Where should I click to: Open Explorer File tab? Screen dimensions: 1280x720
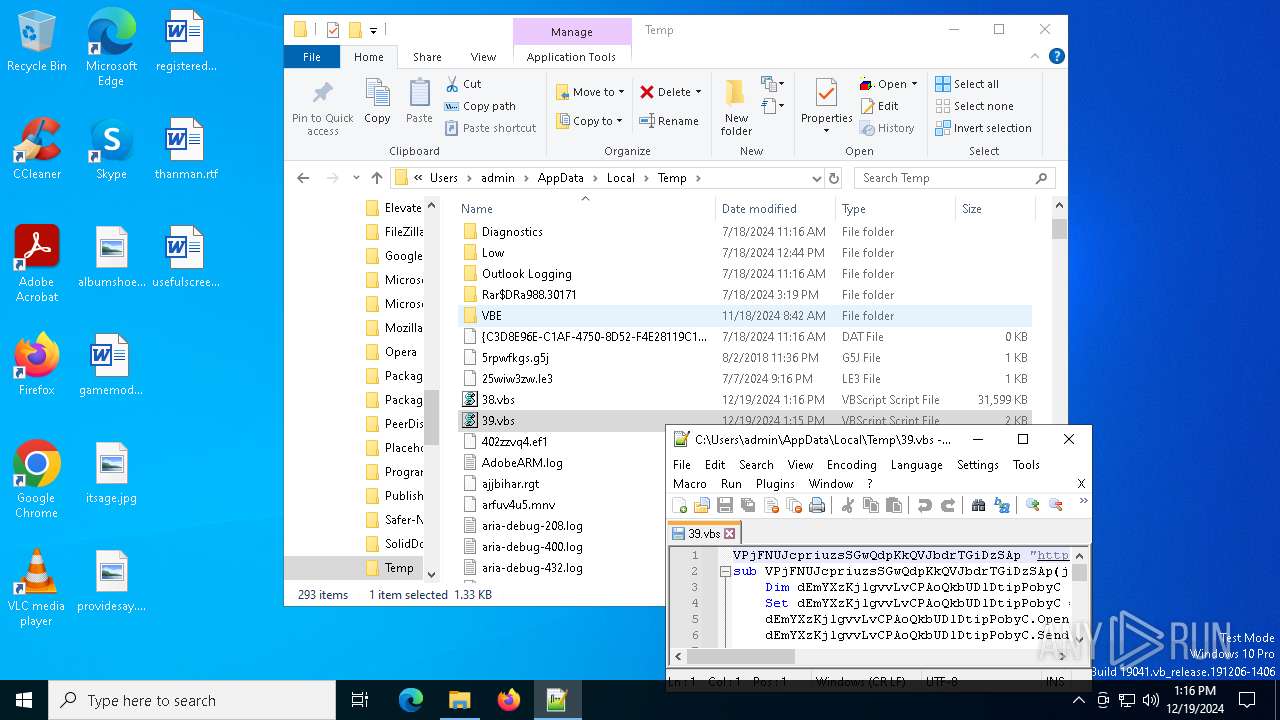pyautogui.click(x=312, y=57)
